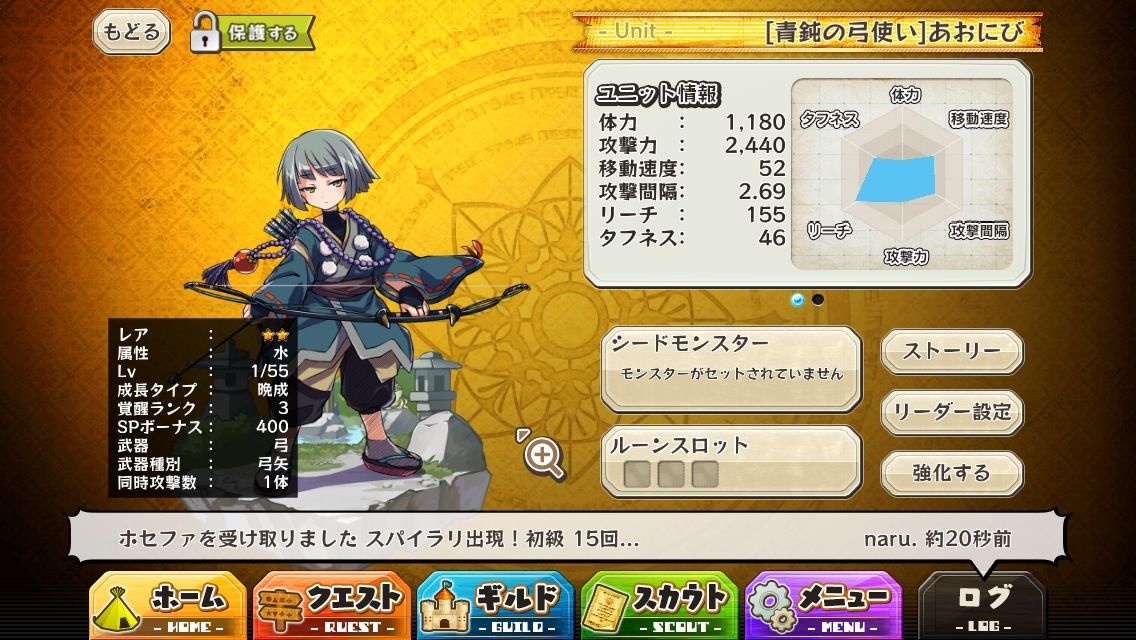Click the blue radar stats chart
The width and height of the screenshot is (1136, 640).
coord(895,179)
